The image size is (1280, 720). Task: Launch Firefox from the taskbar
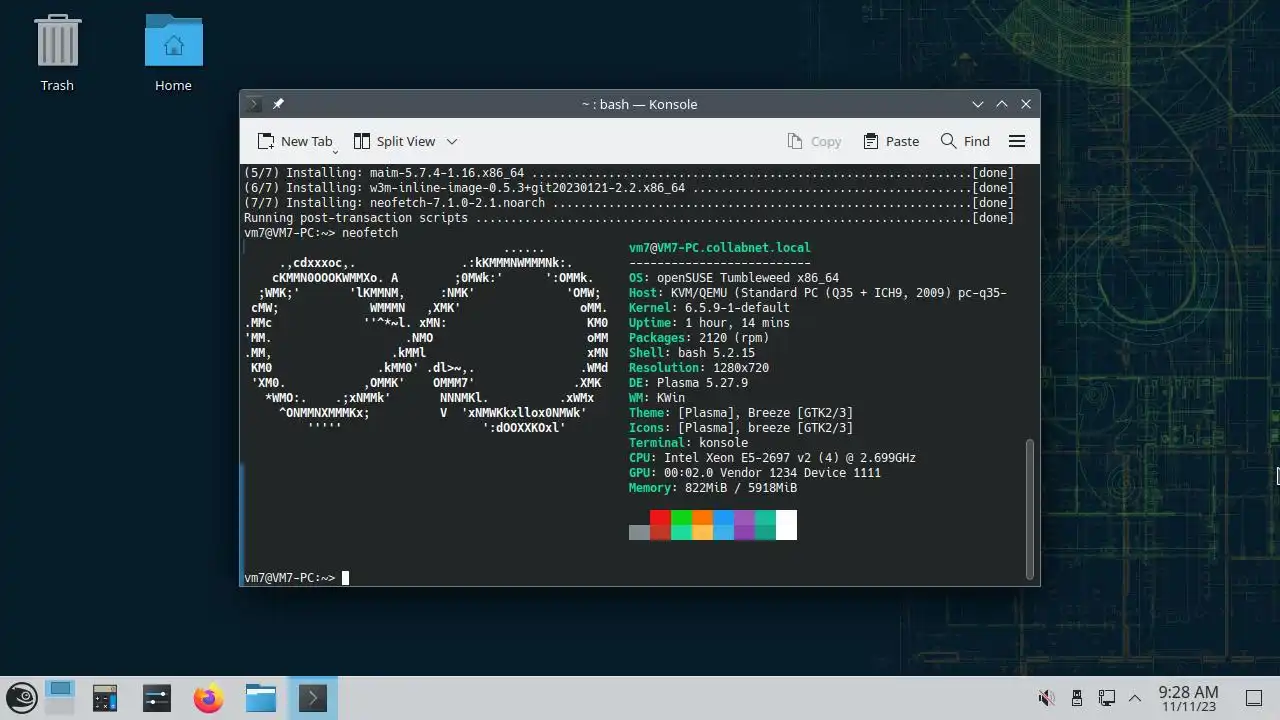pos(209,697)
